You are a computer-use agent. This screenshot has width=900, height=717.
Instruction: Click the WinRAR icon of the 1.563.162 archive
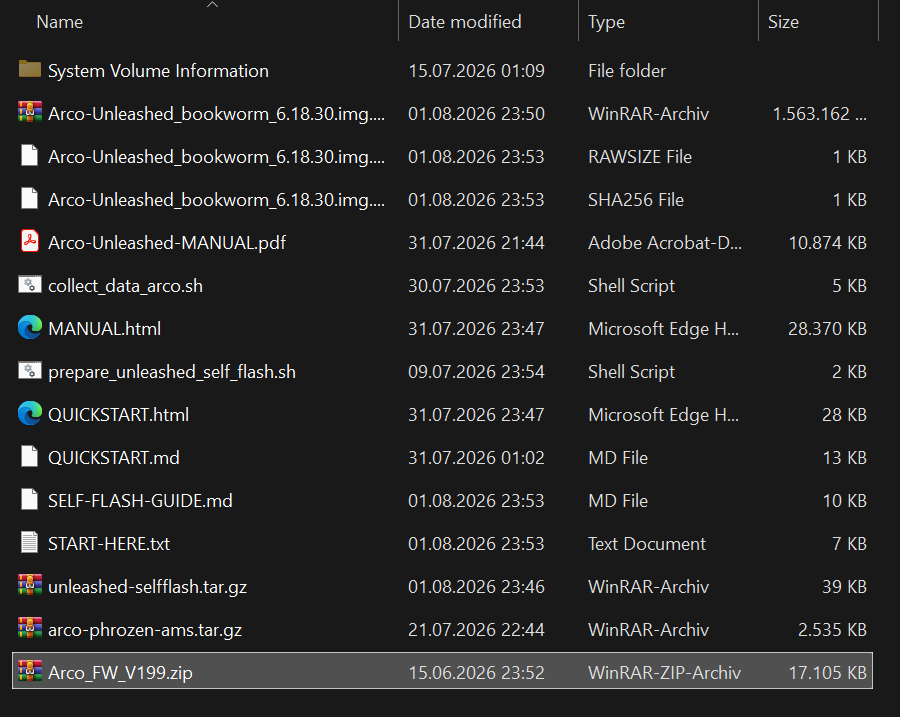tap(30, 112)
